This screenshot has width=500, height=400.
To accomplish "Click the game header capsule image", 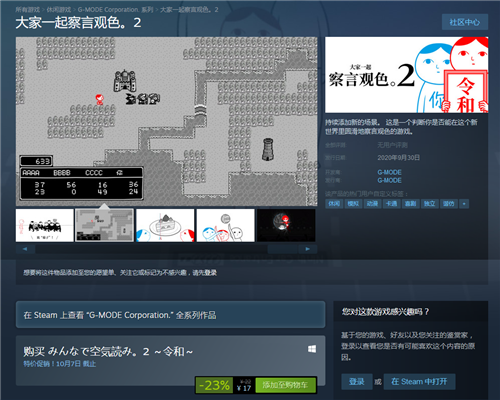I will click(407, 75).
